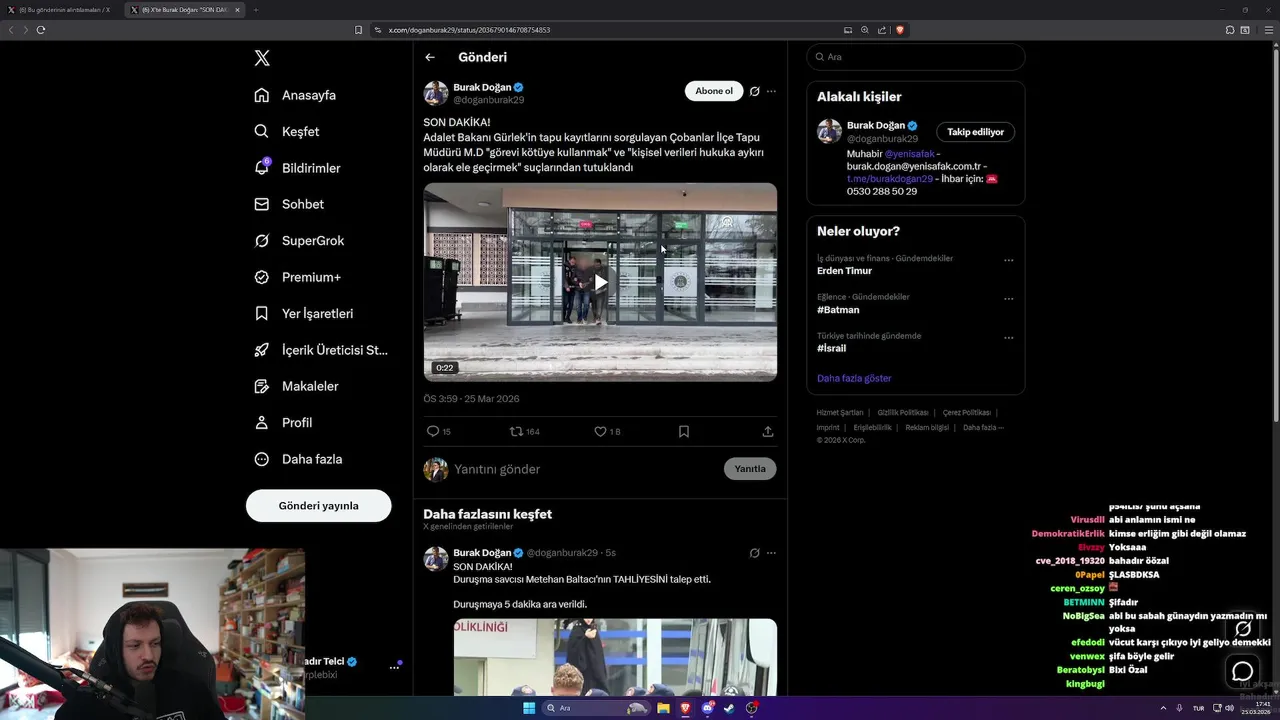Click Yanıtını gönder reply field

(x=585, y=469)
